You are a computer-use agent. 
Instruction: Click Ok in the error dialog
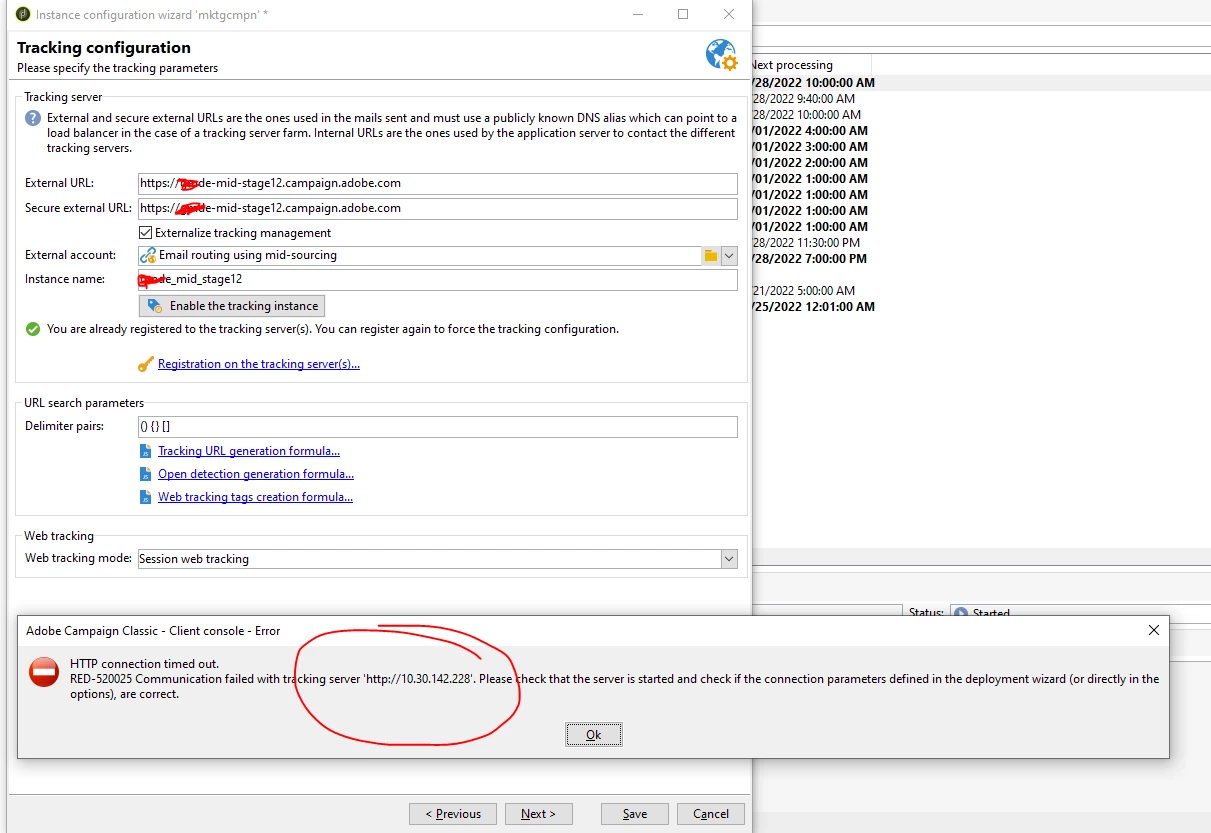[x=593, y=735]
